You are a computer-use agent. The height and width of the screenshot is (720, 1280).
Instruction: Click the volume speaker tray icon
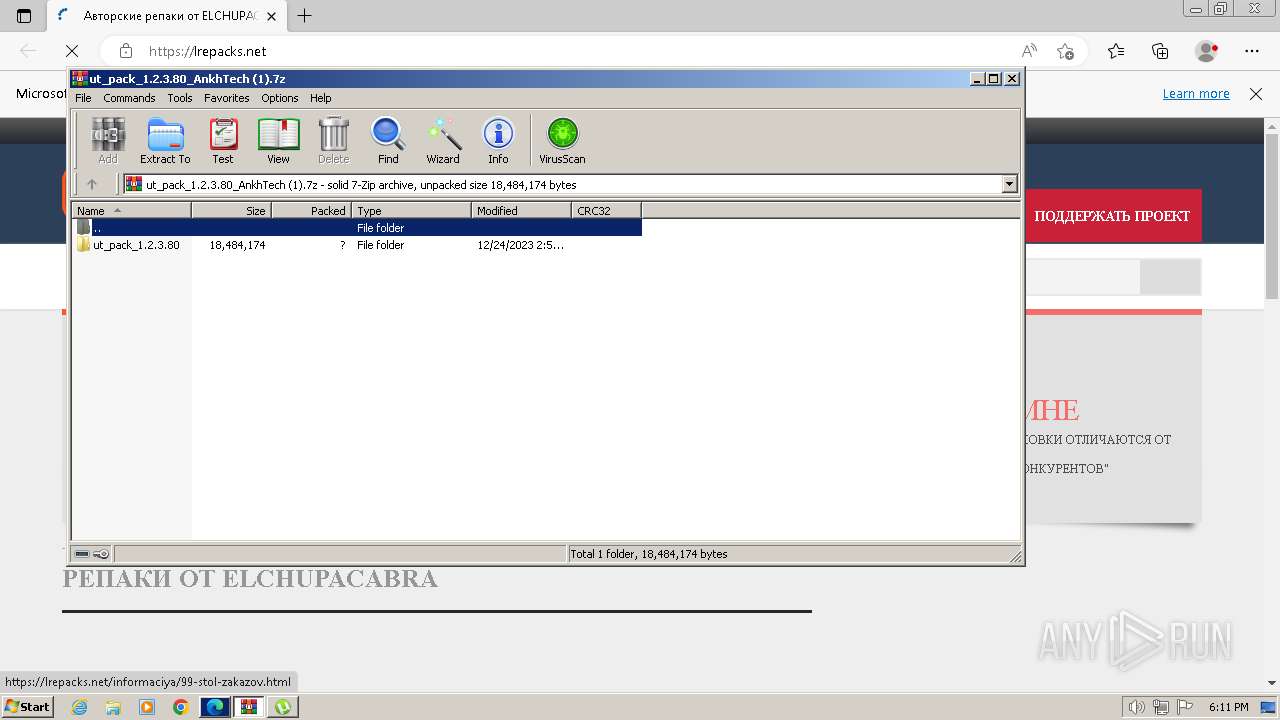[x=1135, y=707]
